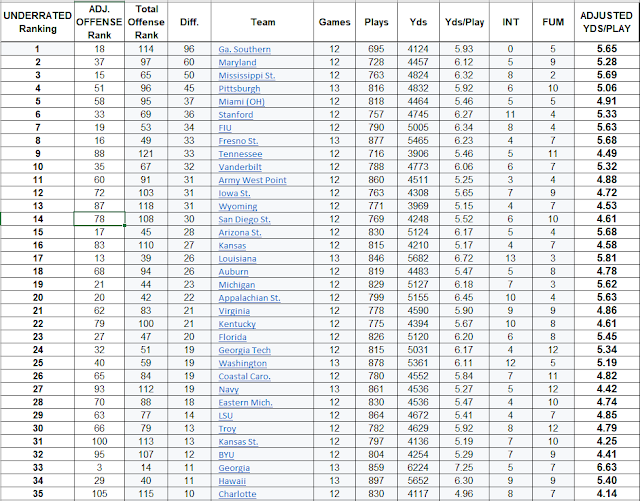Select the Games column header

[334, 22]
